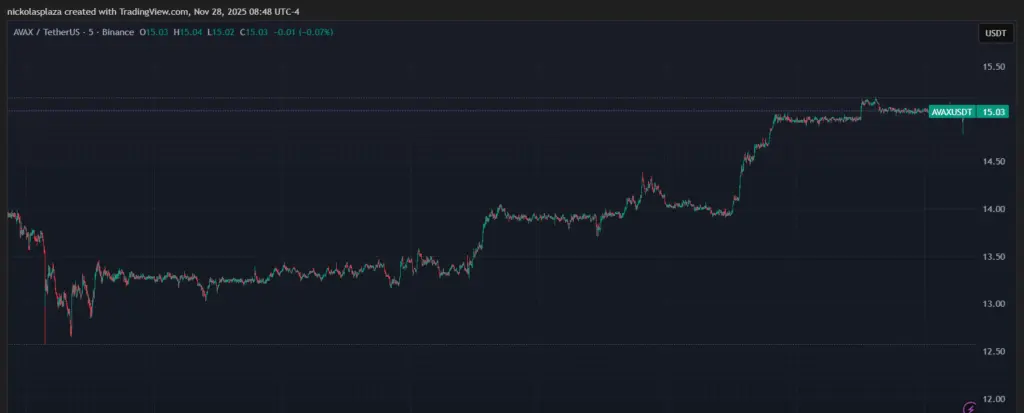
Task: Click the 13.50 price axis label
Action: pos(993,257)
